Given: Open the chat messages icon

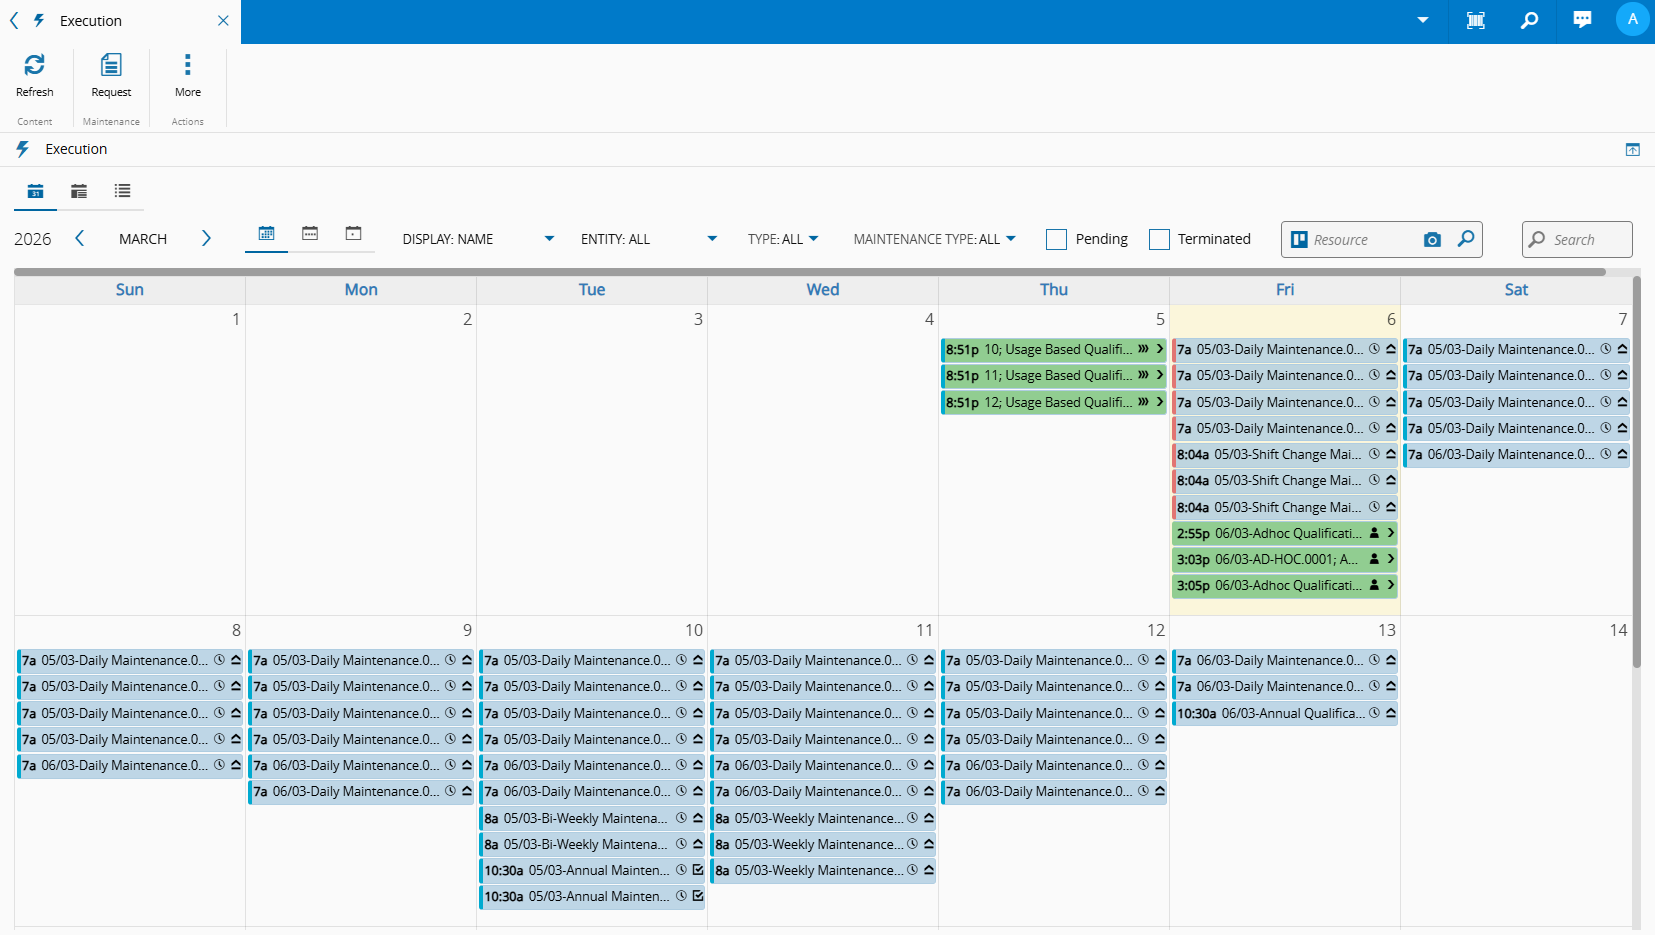Looking at the screenshot, I should tap(1582, 20).
